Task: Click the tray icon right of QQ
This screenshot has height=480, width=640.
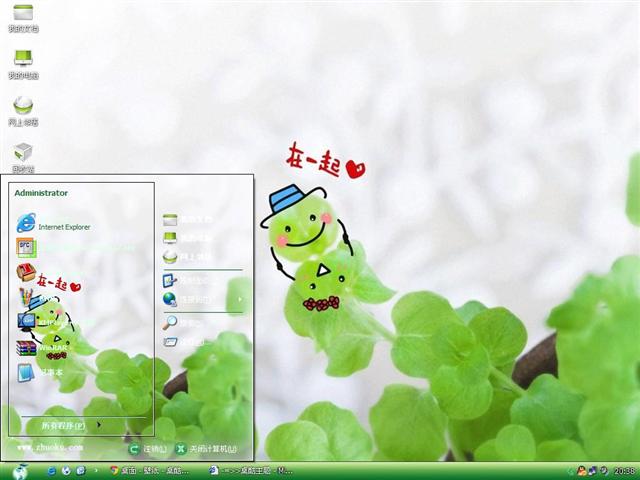Action: click(x=591, y=471)
